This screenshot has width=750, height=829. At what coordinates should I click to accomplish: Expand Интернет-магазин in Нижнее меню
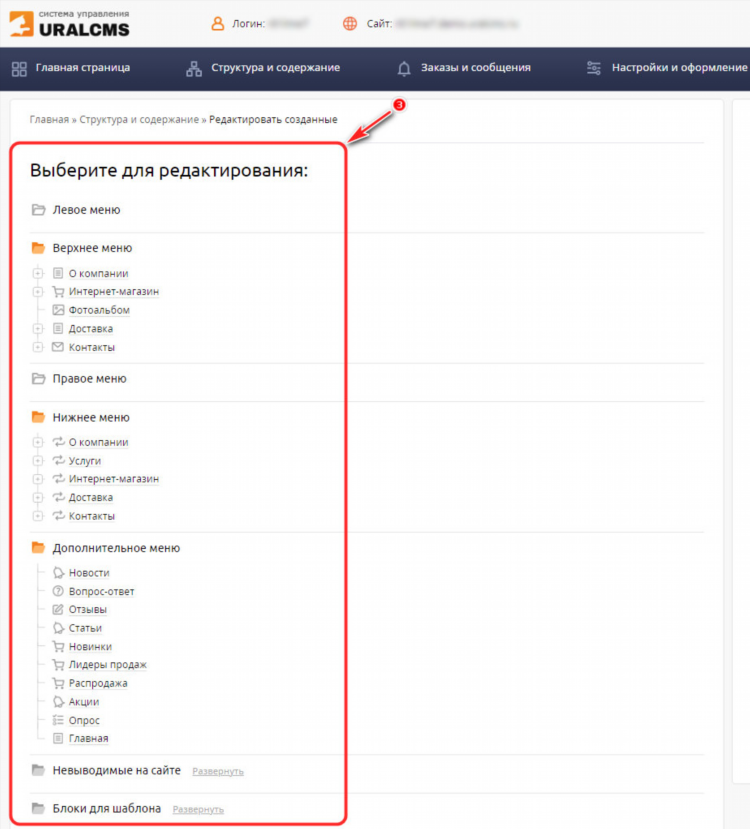point(38,479)
